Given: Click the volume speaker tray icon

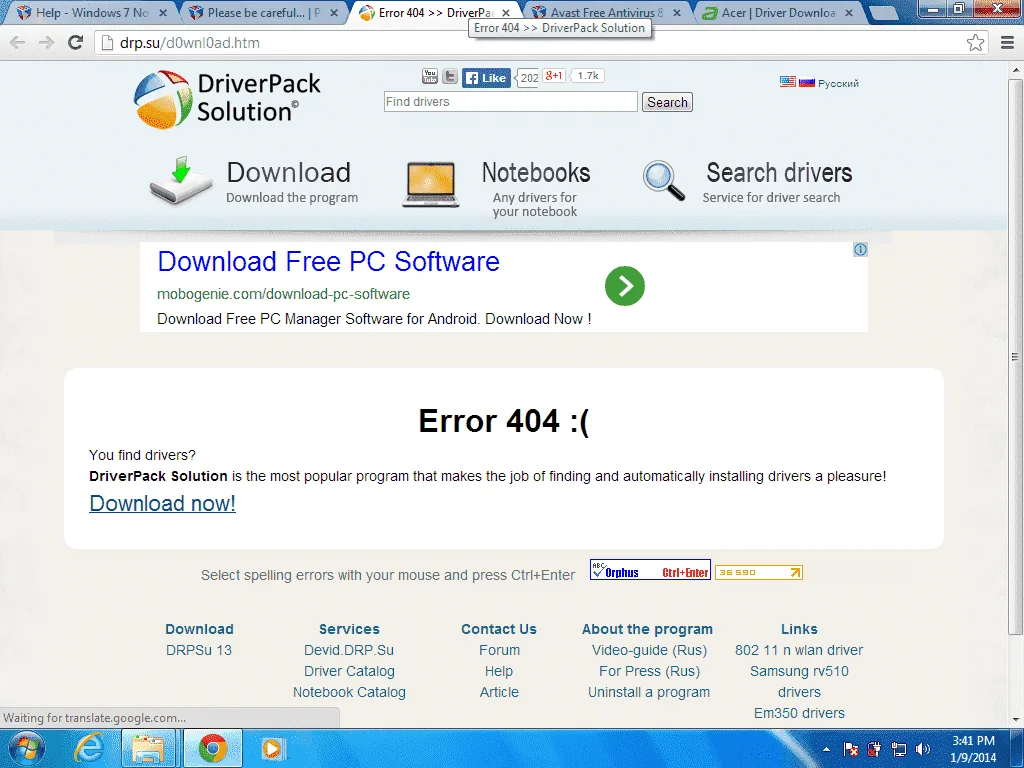Looking at the screenshot, I should click(922, 749).
